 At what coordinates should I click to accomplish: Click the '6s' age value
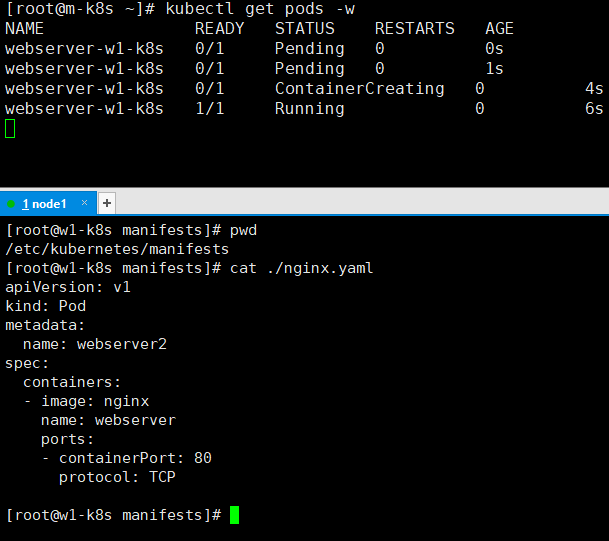point(594,109)
